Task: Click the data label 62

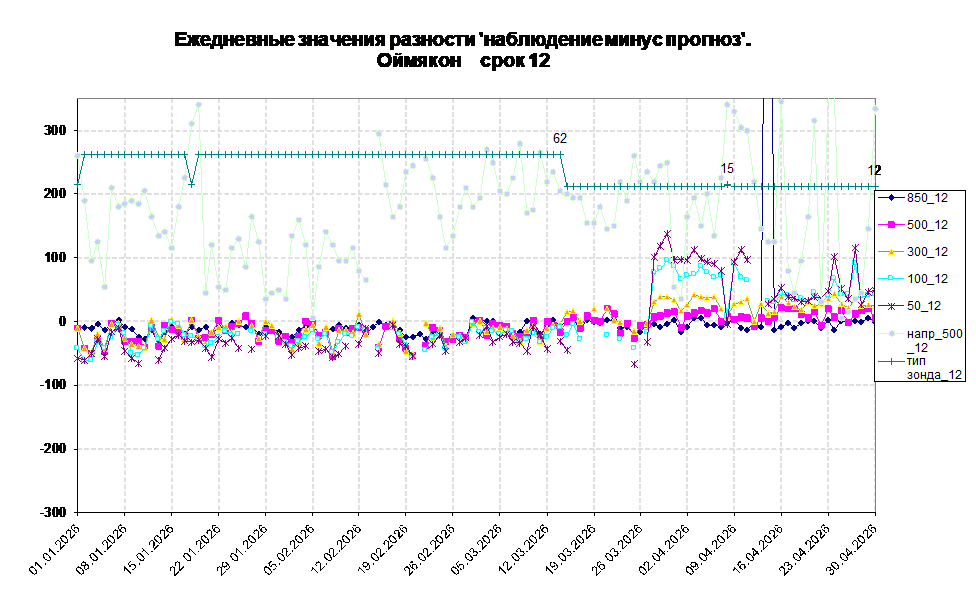Action: pos(560,138)
